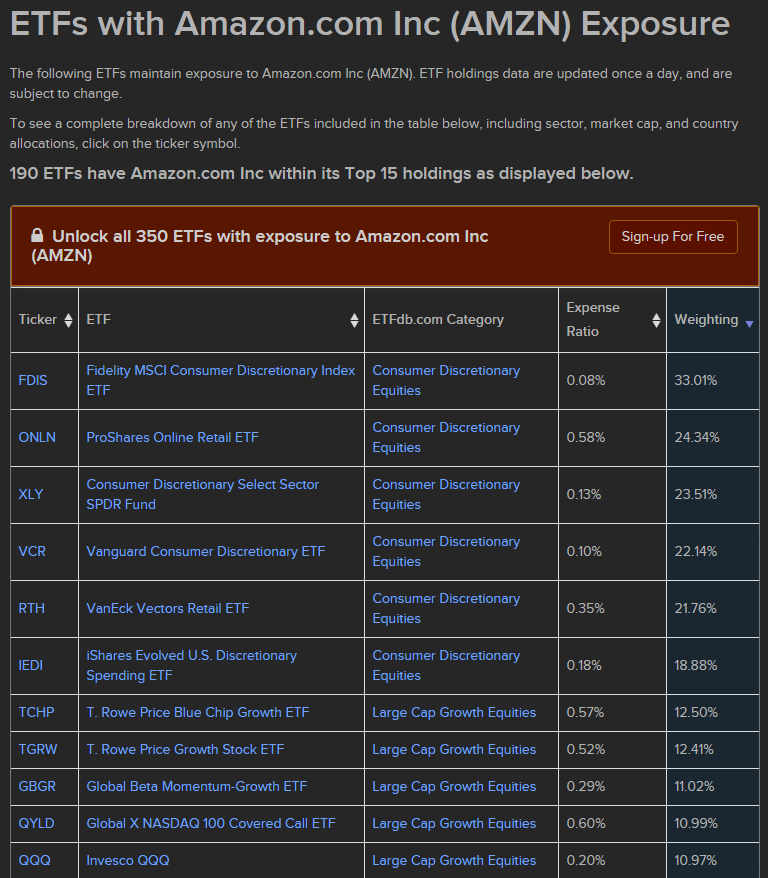Image resolution: width=768 pixels, height=878 pixels.
Task: Select the 18.88% weighting cell
Action: (x=713, y=666)
